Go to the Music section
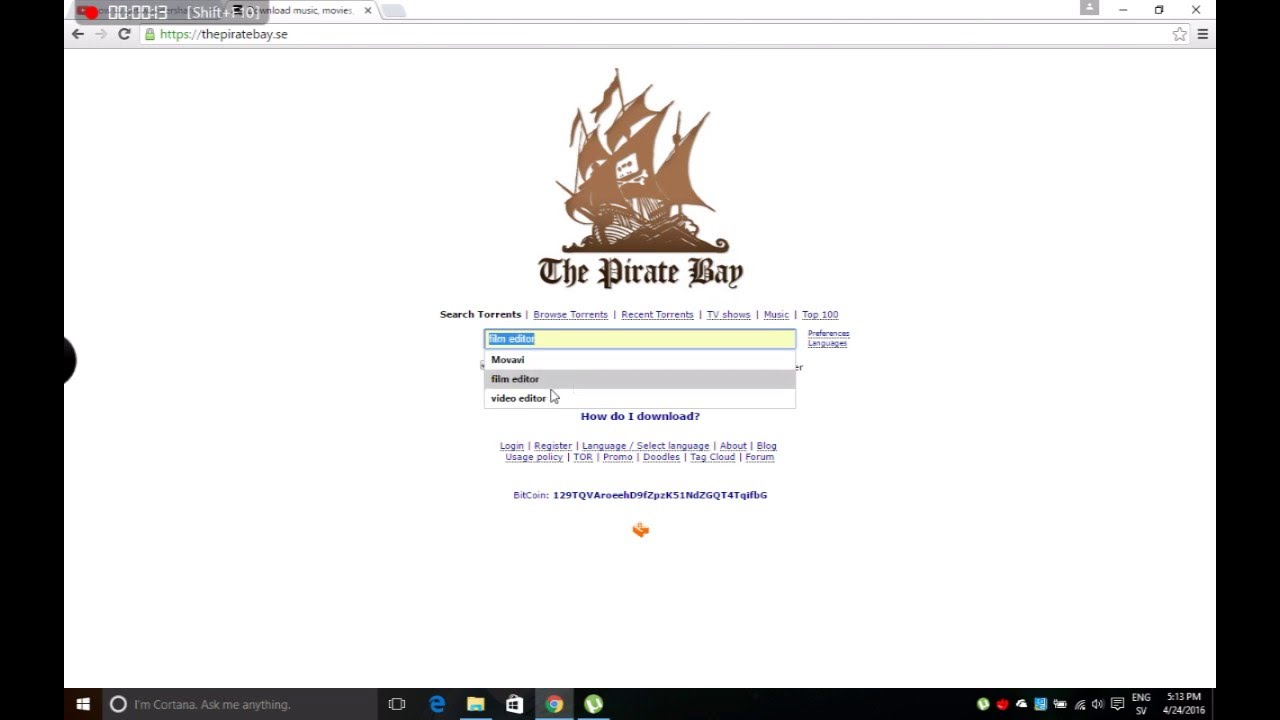 click(776, 315)
